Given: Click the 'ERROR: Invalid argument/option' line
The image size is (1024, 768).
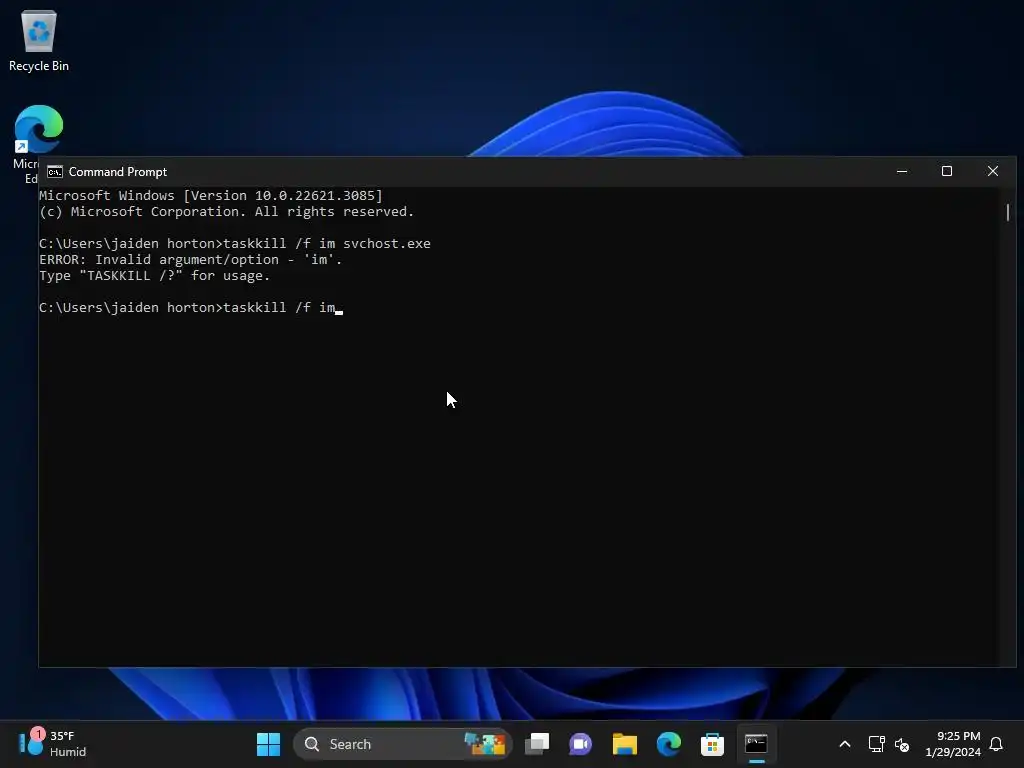Looking at the screenshot, I should click(x=191, y=260).
